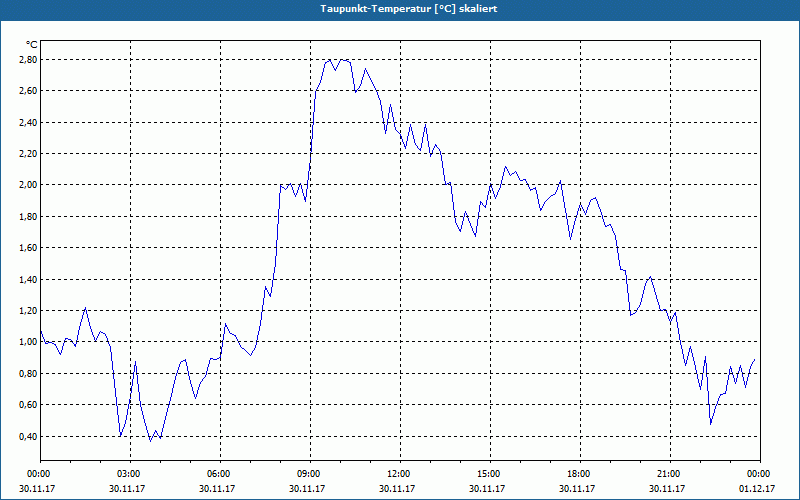Screen dimensions: 800x500
Task: Click the 1,60 y-axis label
Action: pyautogui.click(x=30, y=247)
